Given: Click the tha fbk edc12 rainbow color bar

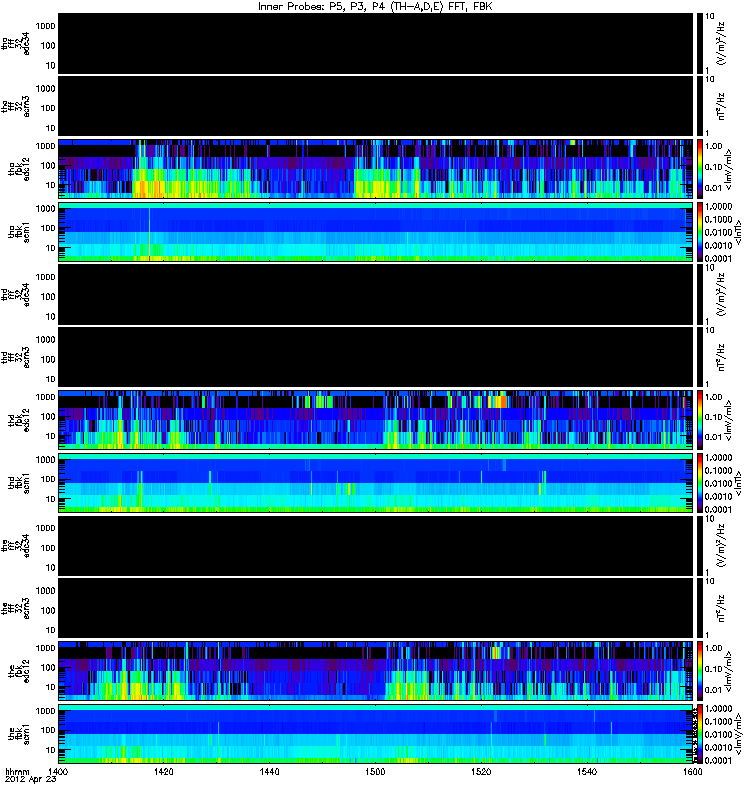Looking at the screenshot, I should [x=699, y=169].
